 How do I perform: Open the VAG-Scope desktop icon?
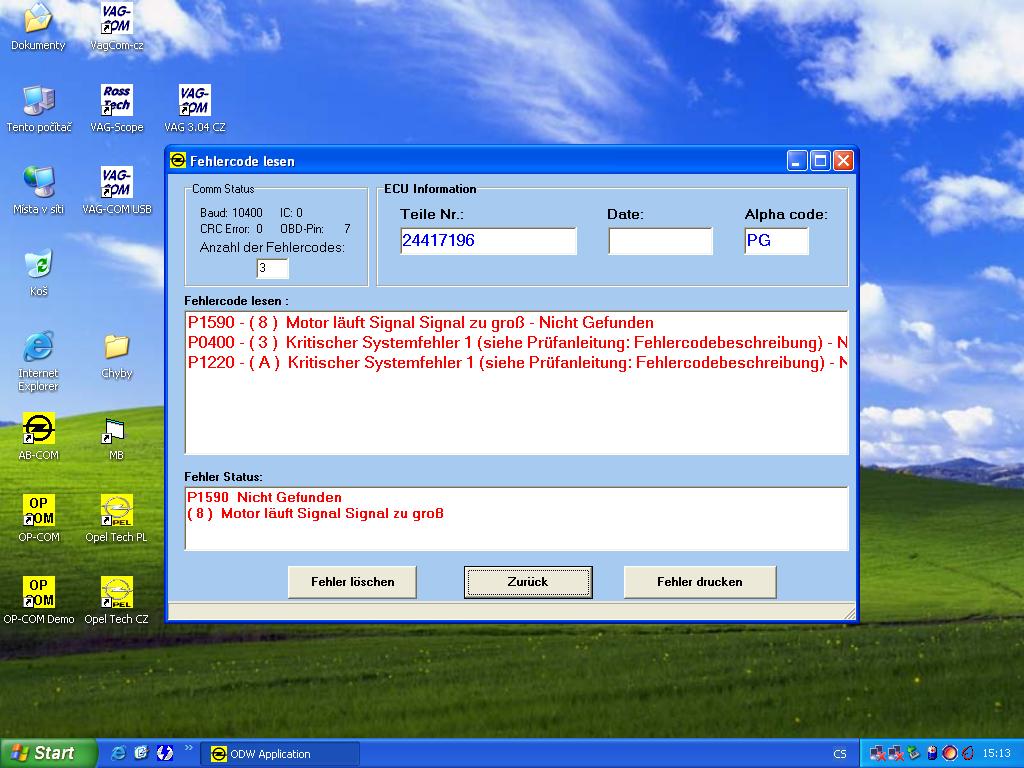(x=116, y=101)
